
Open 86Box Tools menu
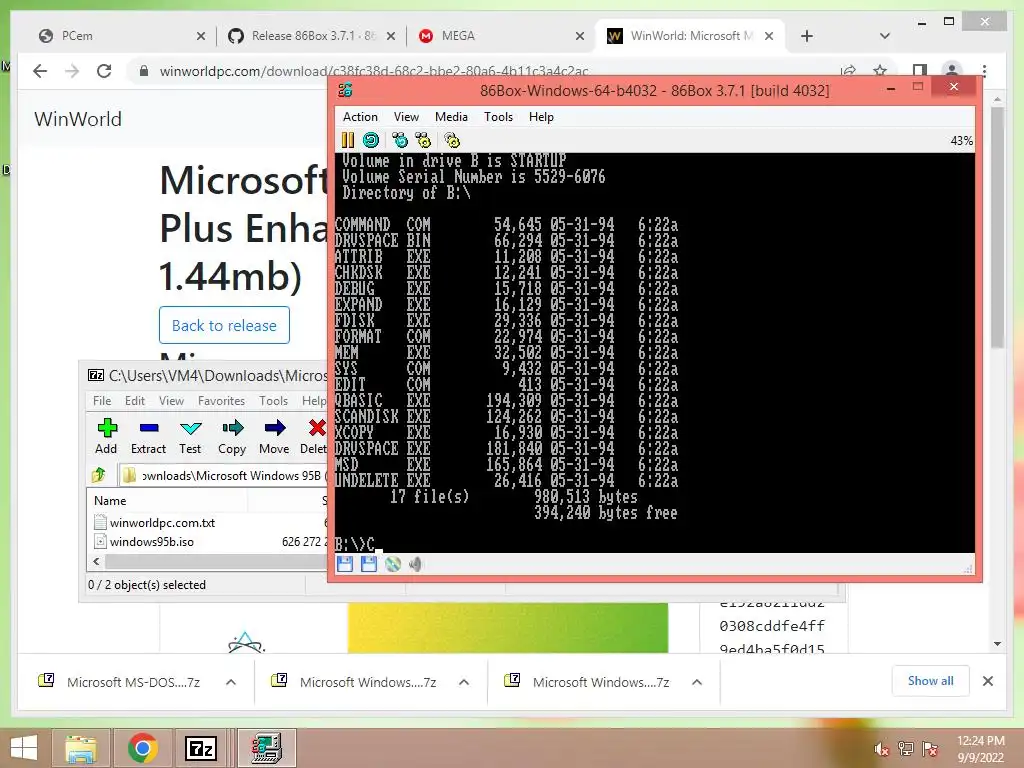pos(498,117)
